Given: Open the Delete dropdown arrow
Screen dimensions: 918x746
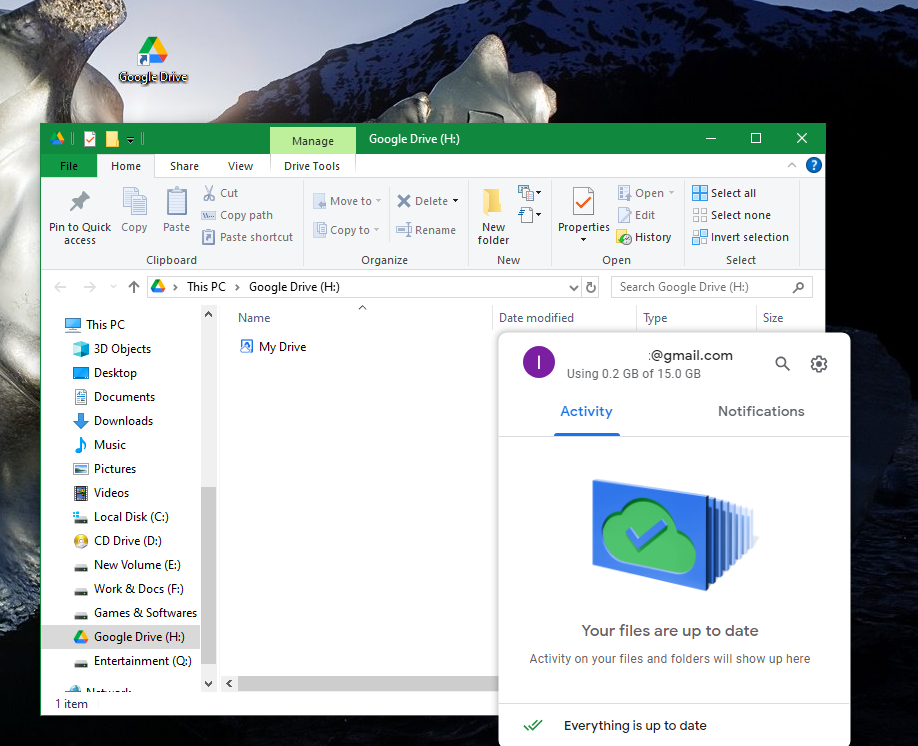Looking at the screenshot, I should 455,201.
